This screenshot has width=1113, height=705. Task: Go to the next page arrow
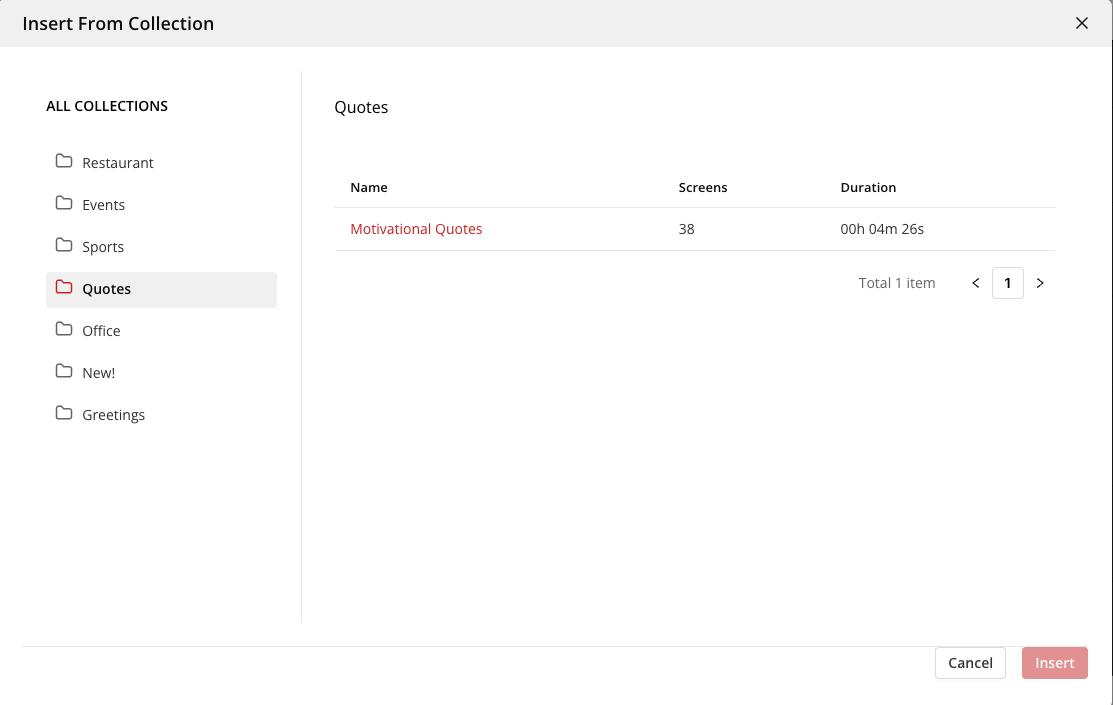click(1040, 283)
